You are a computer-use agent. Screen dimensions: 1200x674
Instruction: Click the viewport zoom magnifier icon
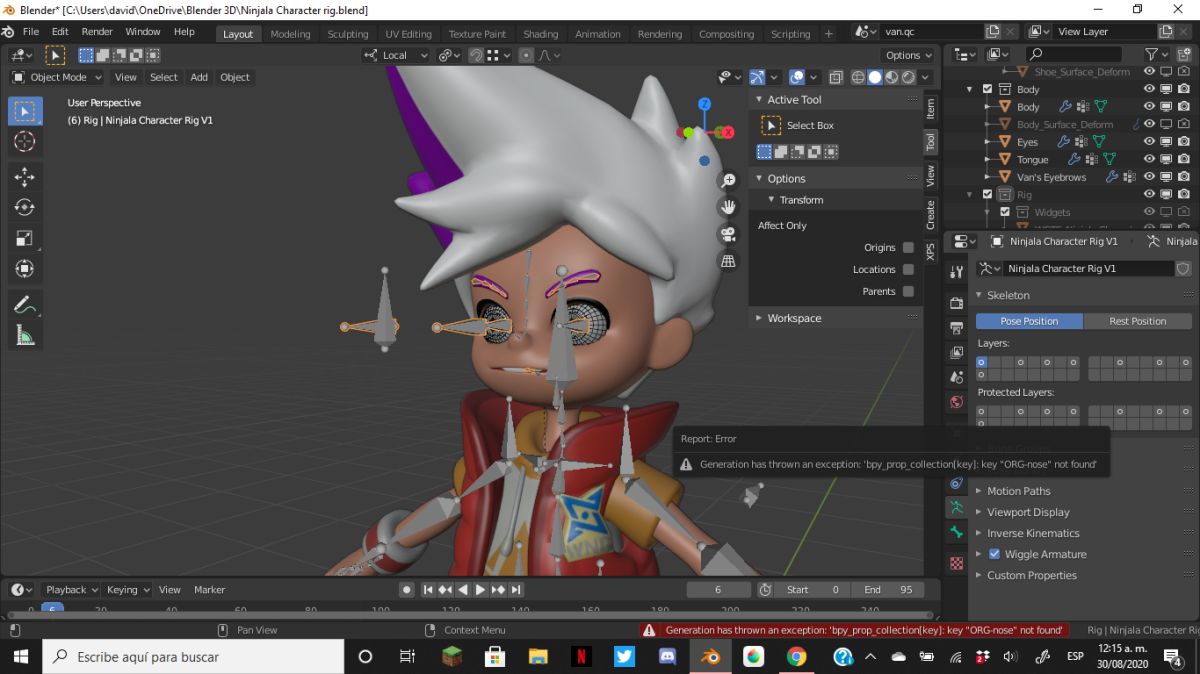point(729,180)
